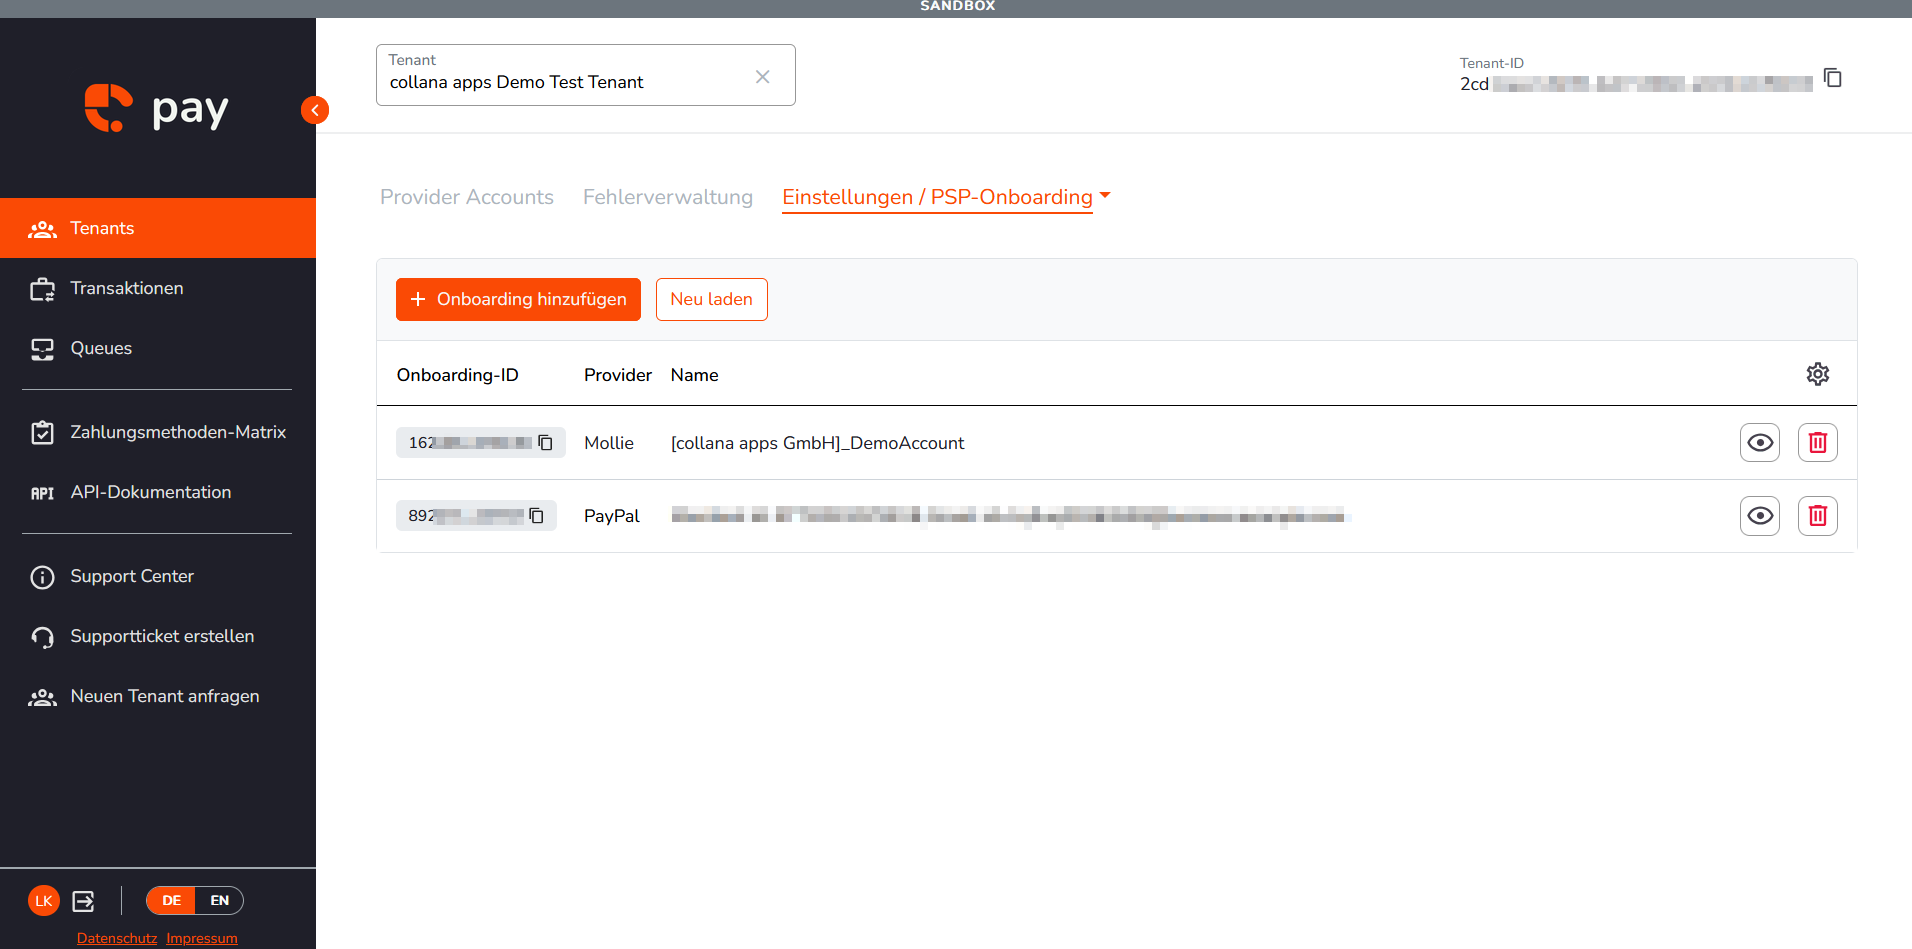Viewport: 1912px width, 949px height.
Task: View details of the PayPal onboarding
Action: (1760, 516)
